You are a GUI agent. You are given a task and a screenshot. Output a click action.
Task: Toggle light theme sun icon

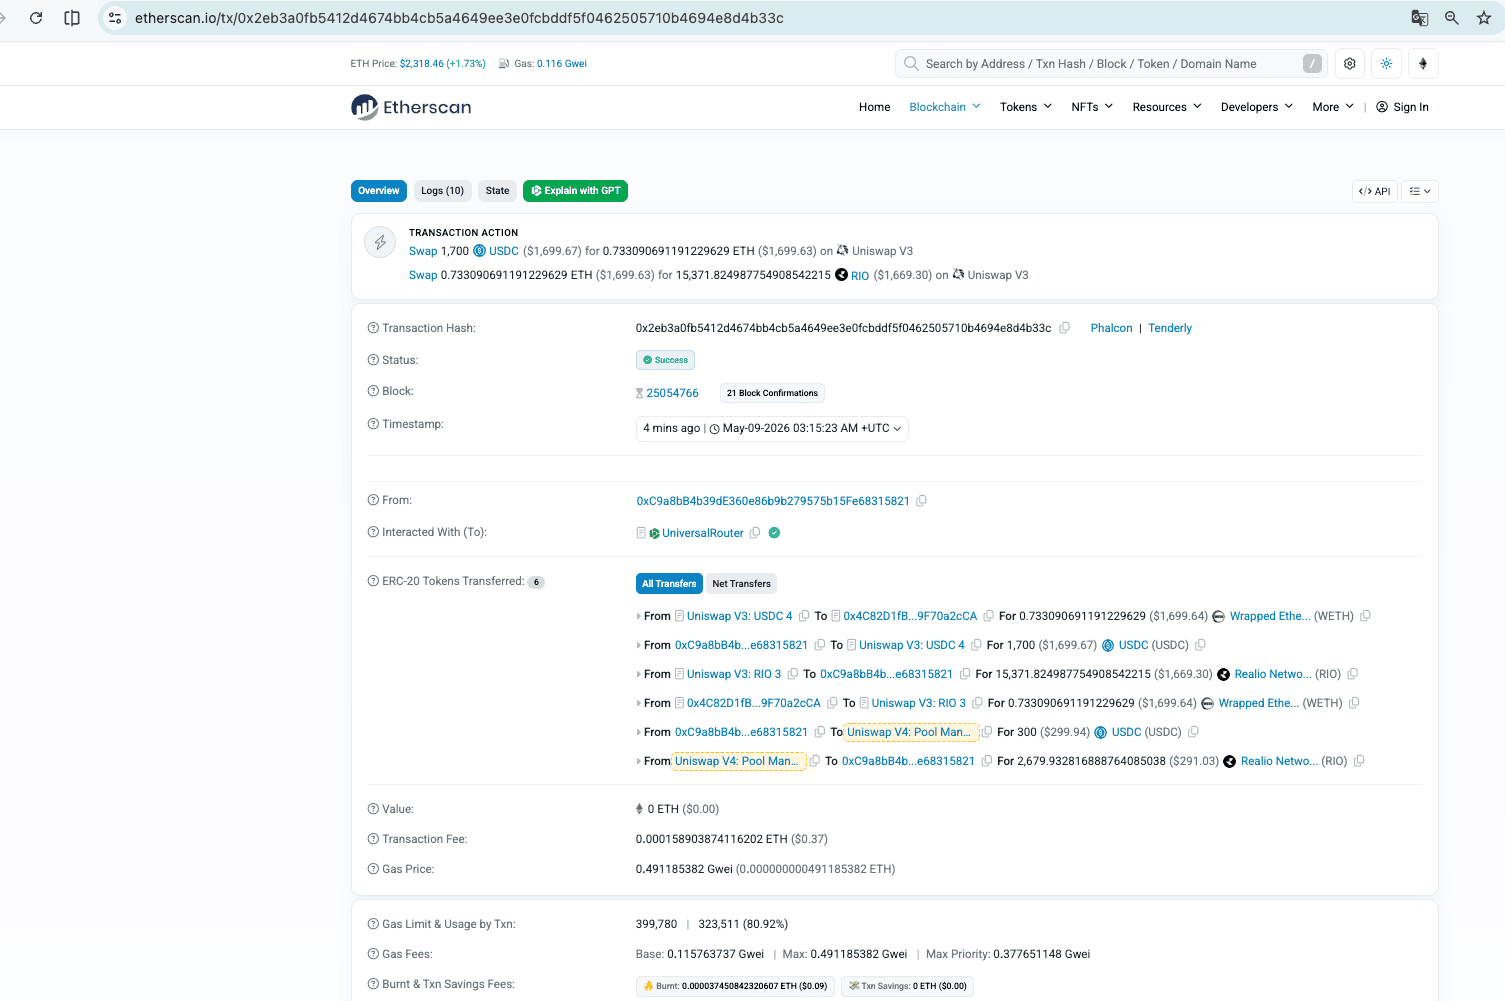coord(1386,63)
